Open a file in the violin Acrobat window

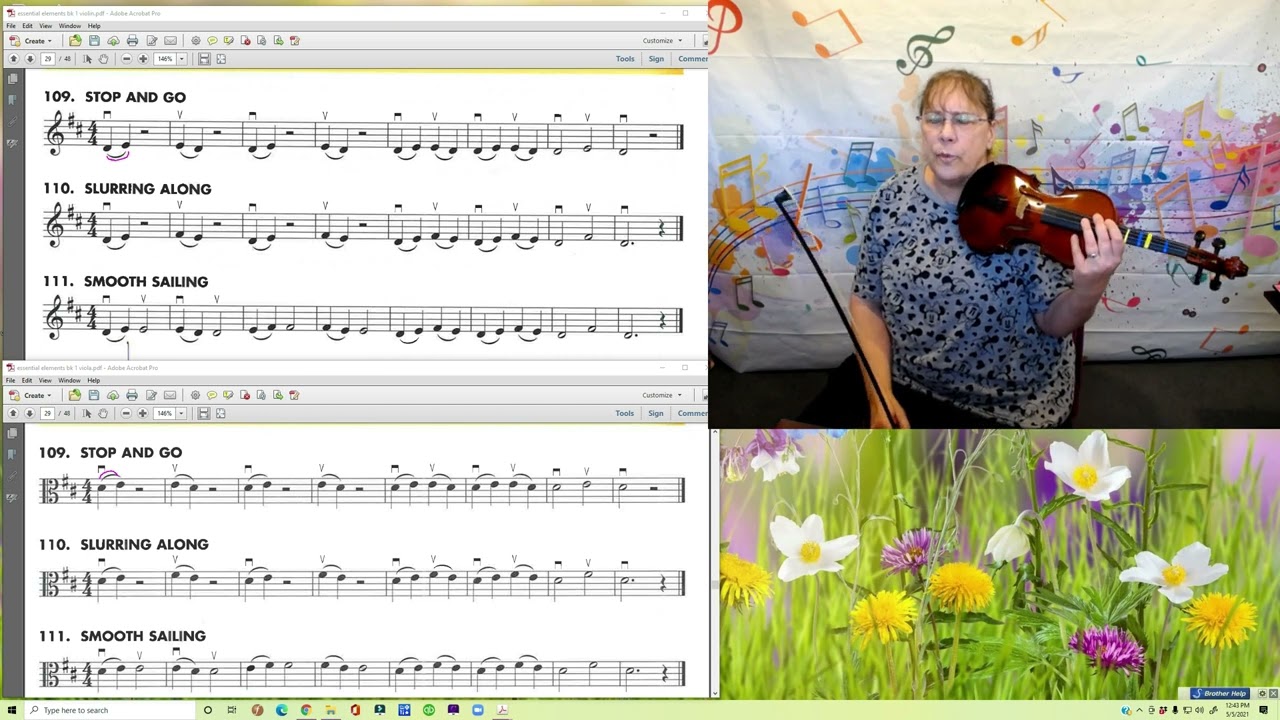(75, 41)
